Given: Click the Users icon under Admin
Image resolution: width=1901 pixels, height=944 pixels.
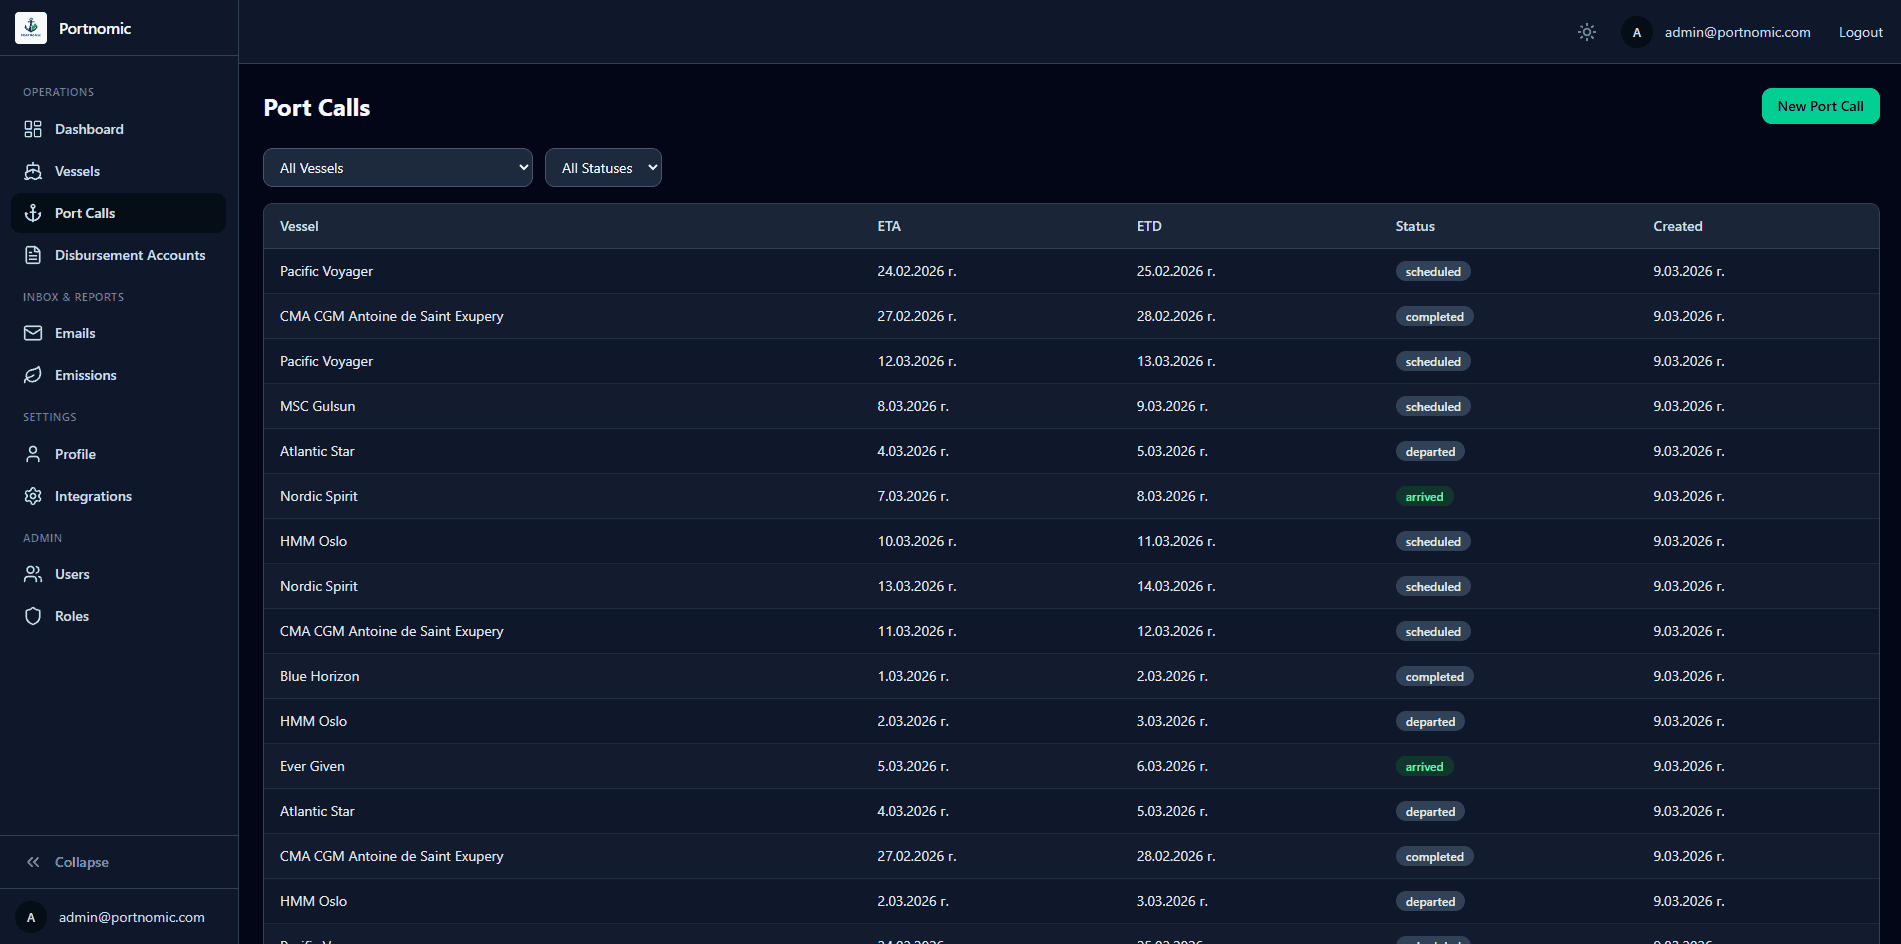Looking at the screenshot, I should (x=33, y=574).
